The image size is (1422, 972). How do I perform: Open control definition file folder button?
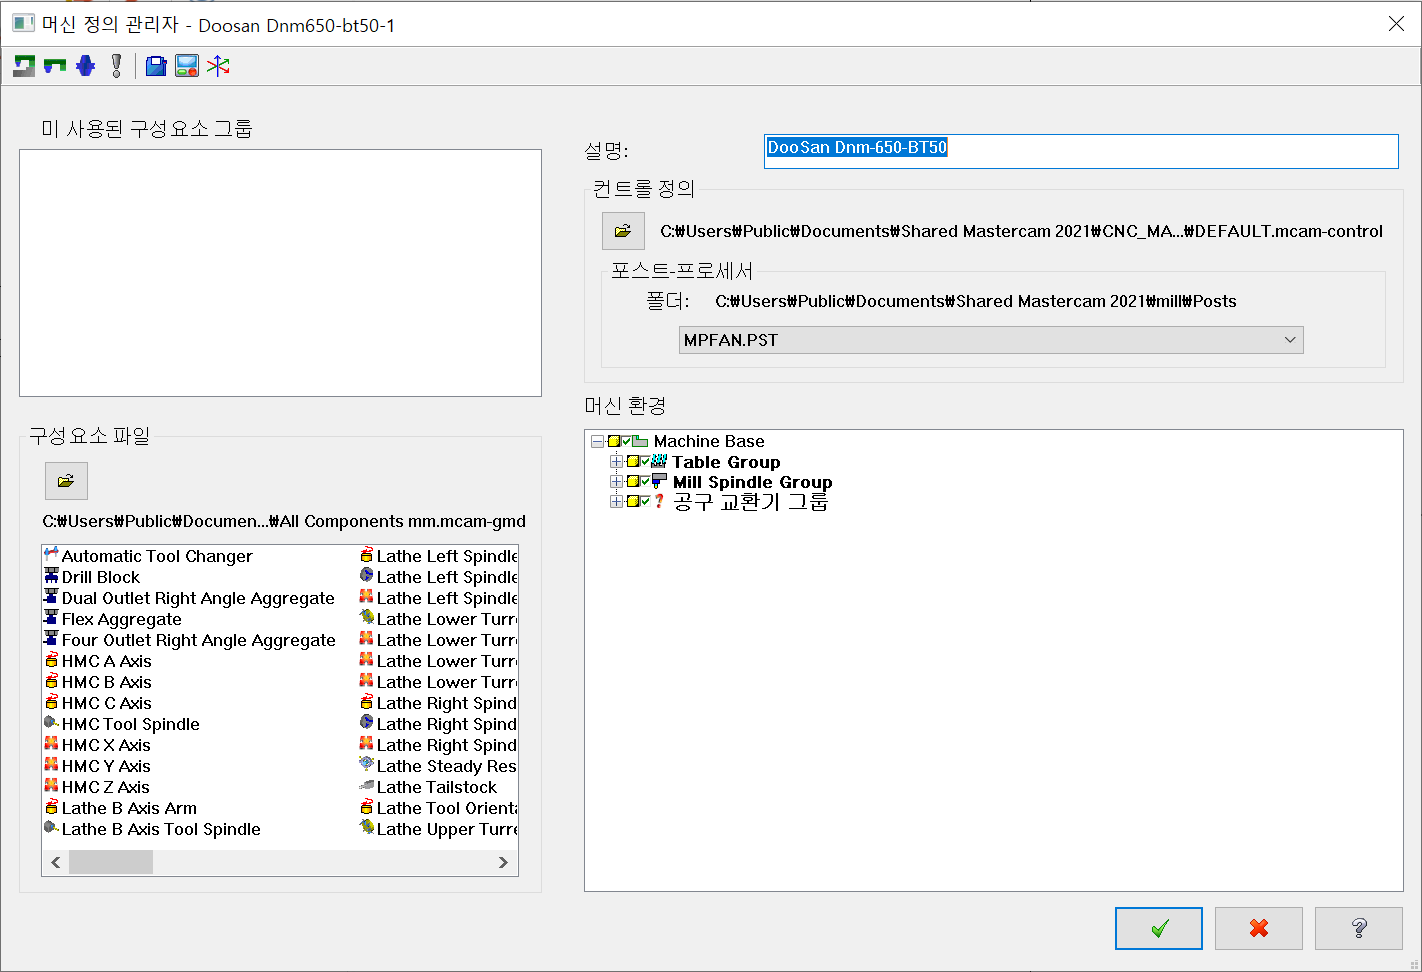tap(623, 231)
